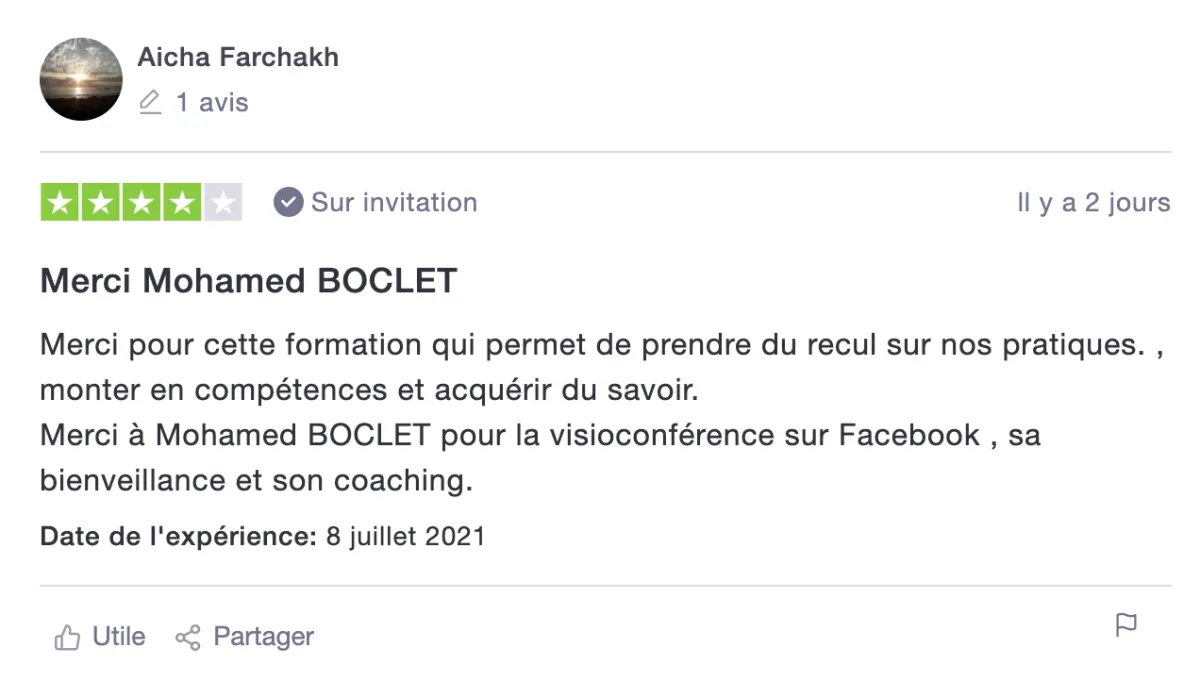Click the fourth green star
1200x698 pixels.
coord(182,203)
